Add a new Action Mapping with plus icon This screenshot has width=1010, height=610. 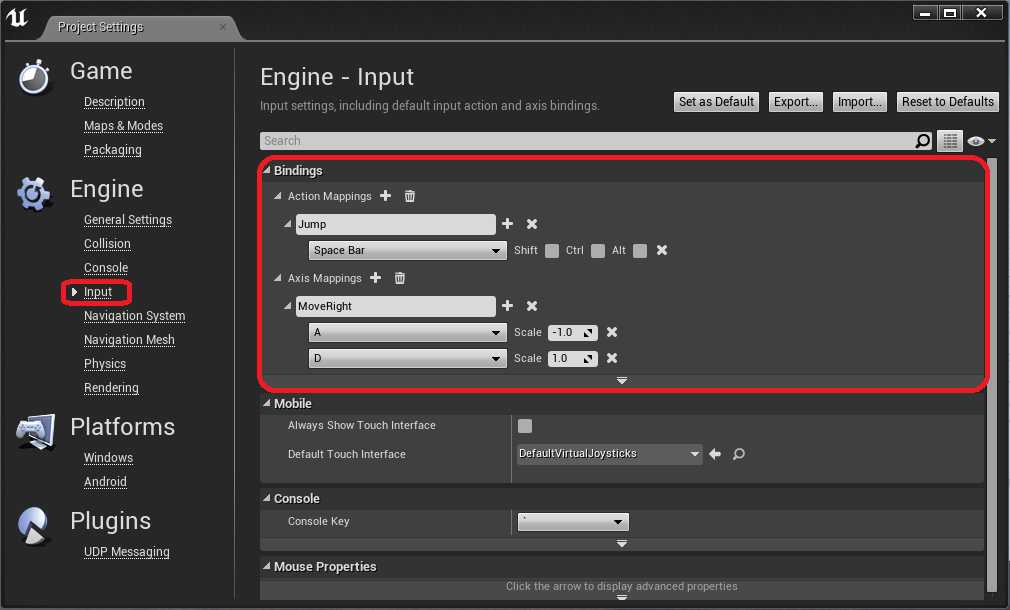(x=386, y=196)
